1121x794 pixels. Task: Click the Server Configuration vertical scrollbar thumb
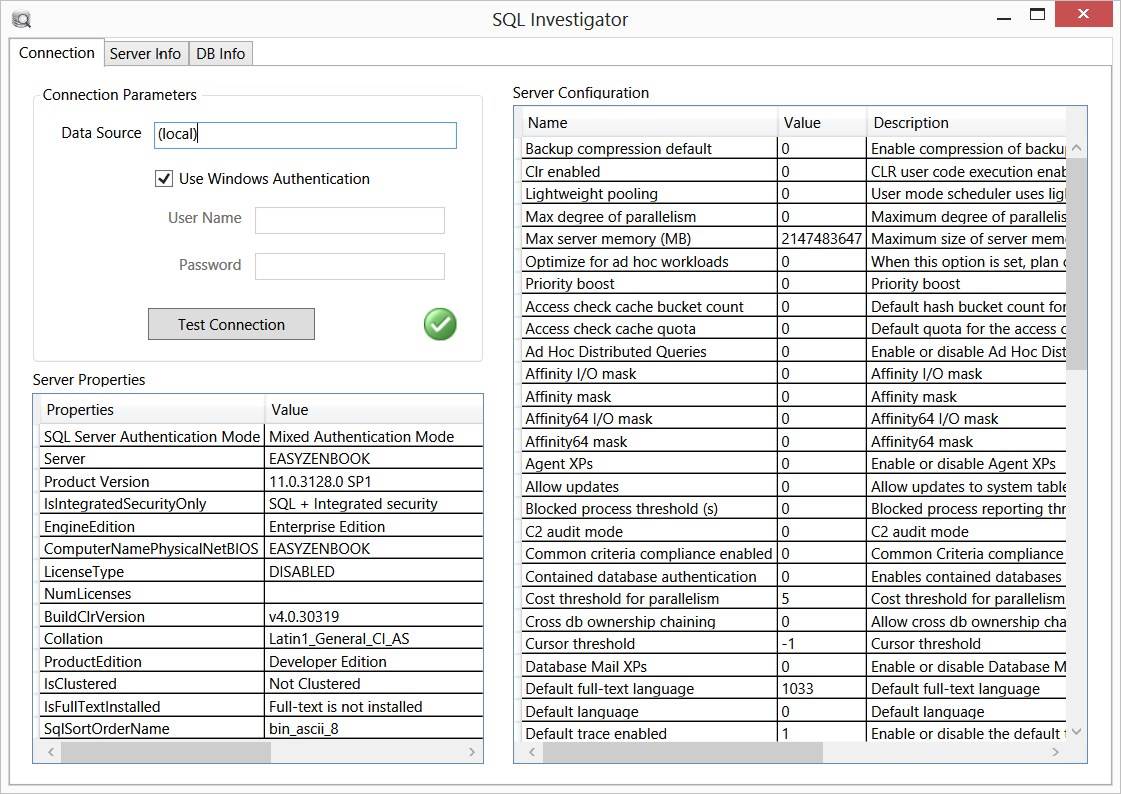[x=1077, y=263]
